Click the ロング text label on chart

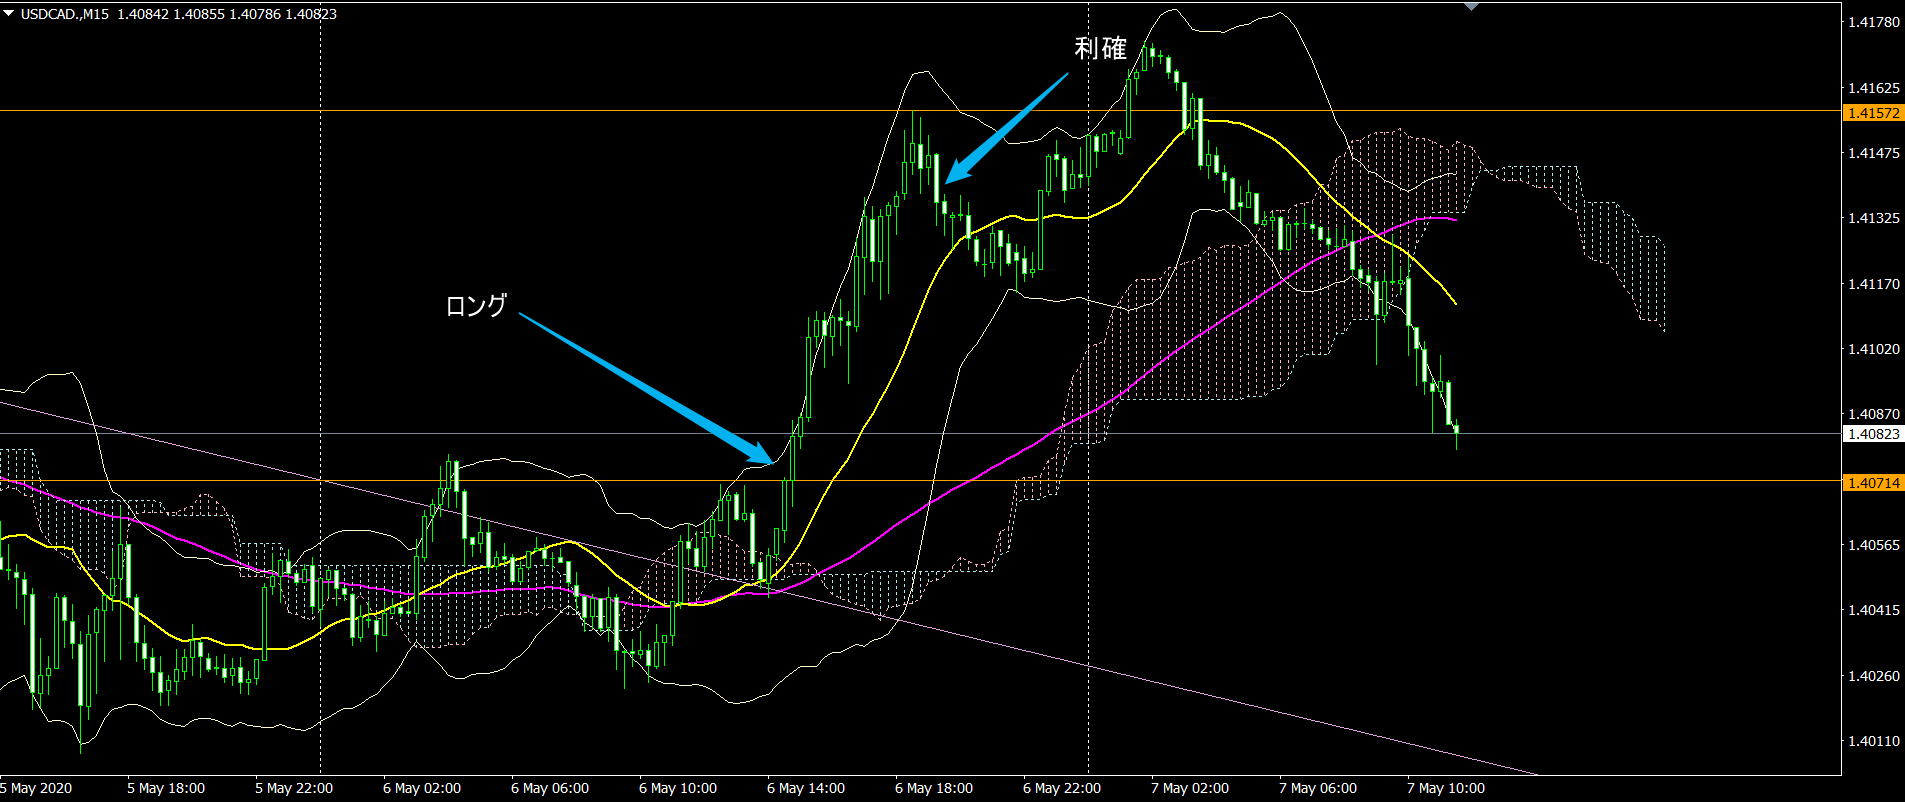(x=476, y=305)
